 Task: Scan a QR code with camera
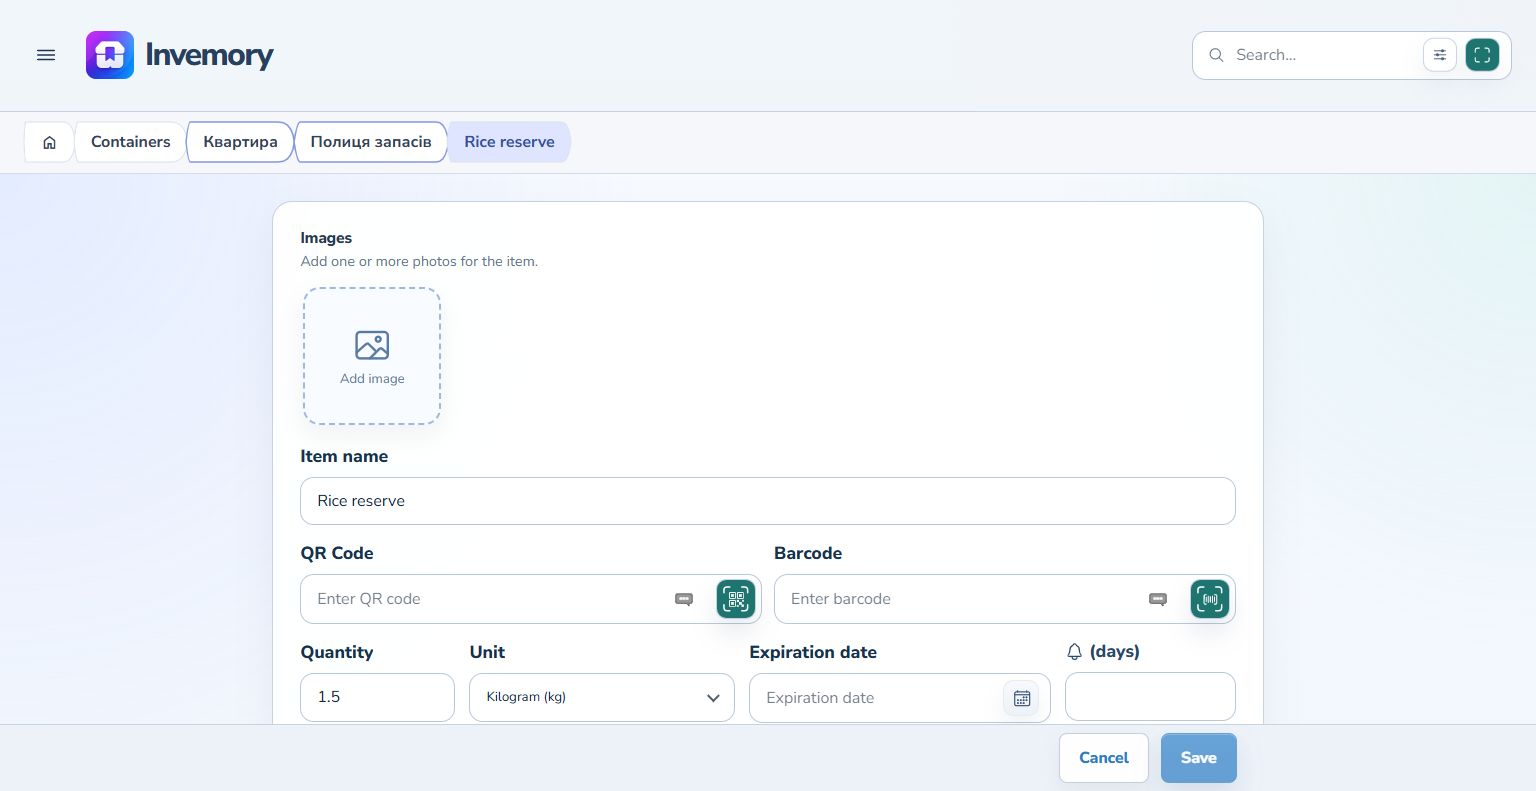pos(736,599)
